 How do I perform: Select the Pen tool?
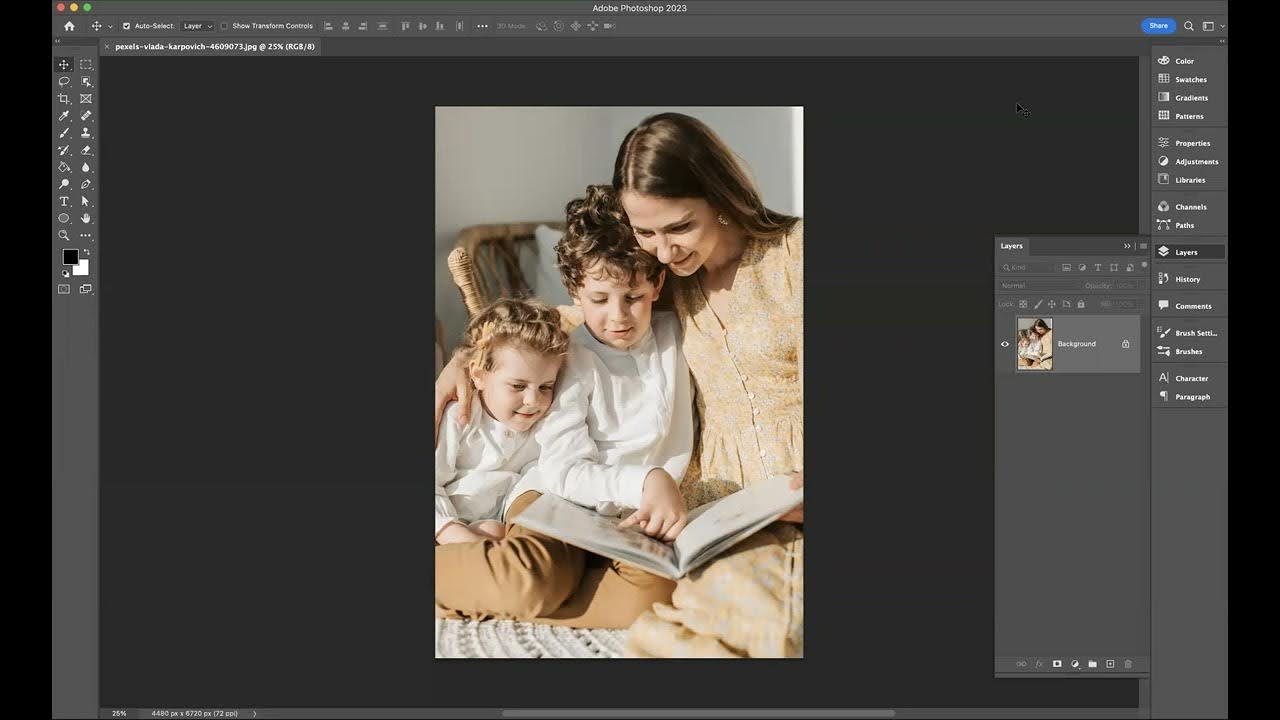click(86, 184)
